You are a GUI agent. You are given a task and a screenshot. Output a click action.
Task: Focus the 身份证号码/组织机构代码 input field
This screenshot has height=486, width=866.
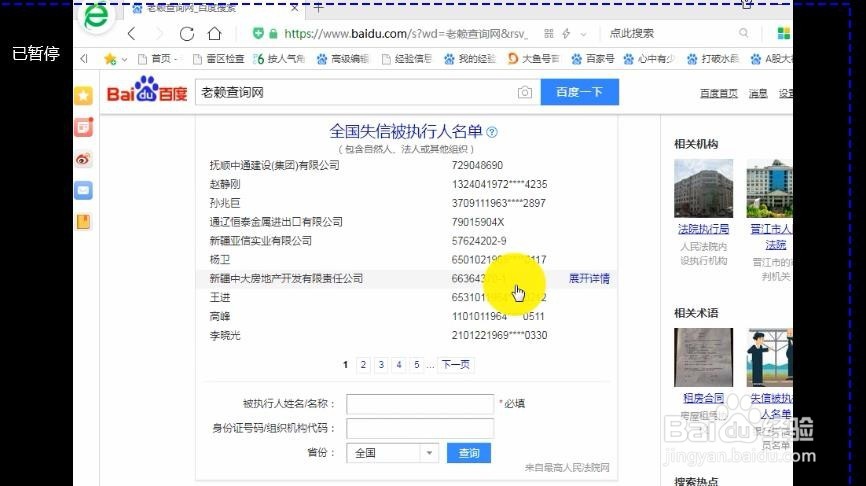(420, 428)
